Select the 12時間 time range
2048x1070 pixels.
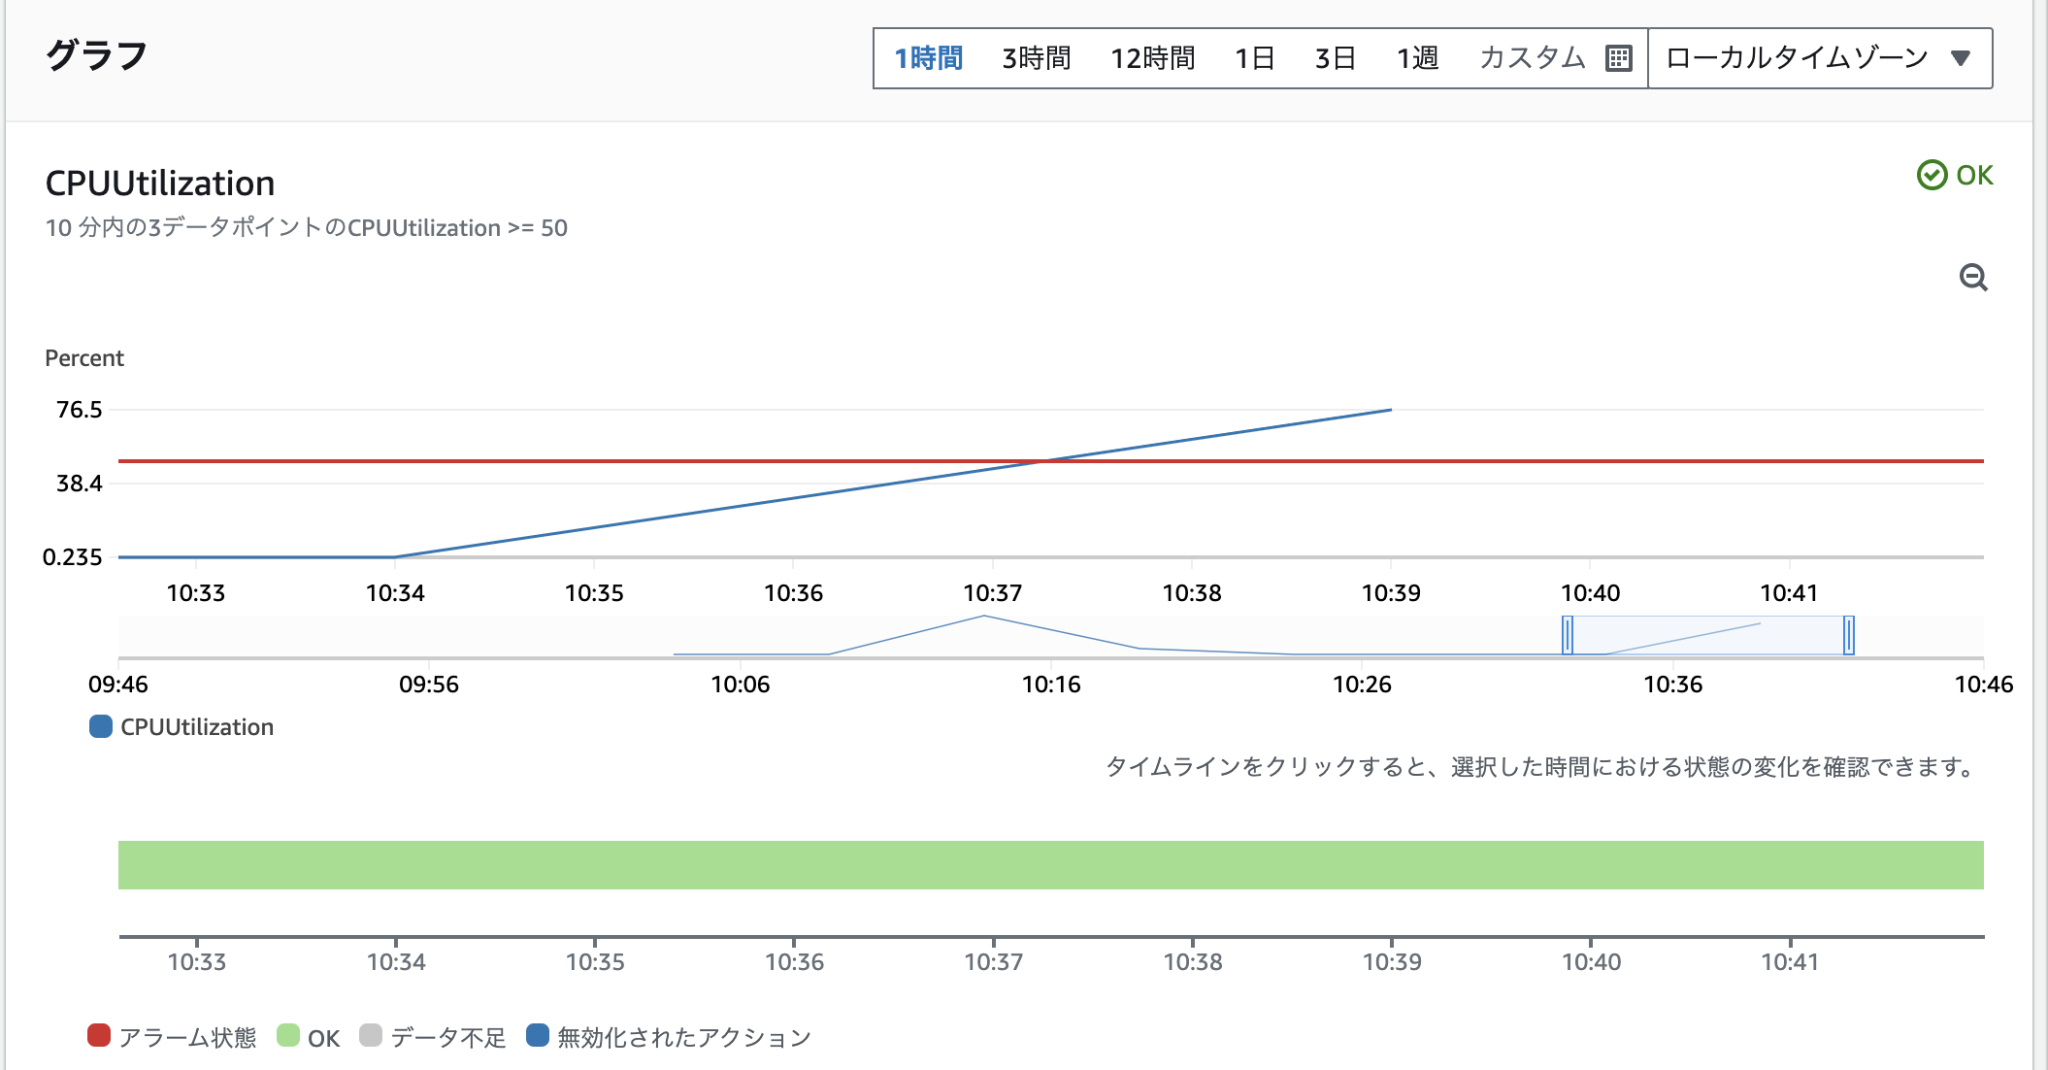[1152, 58]
